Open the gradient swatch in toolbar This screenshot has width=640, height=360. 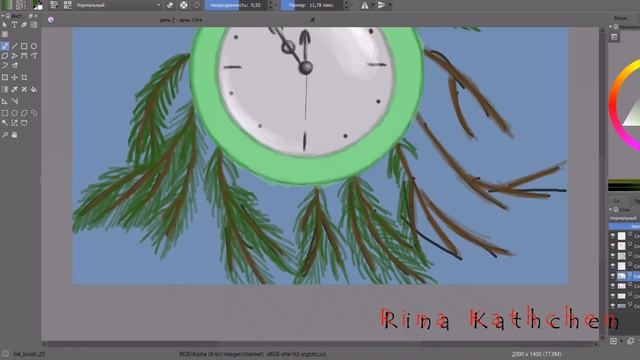[7, 5]
